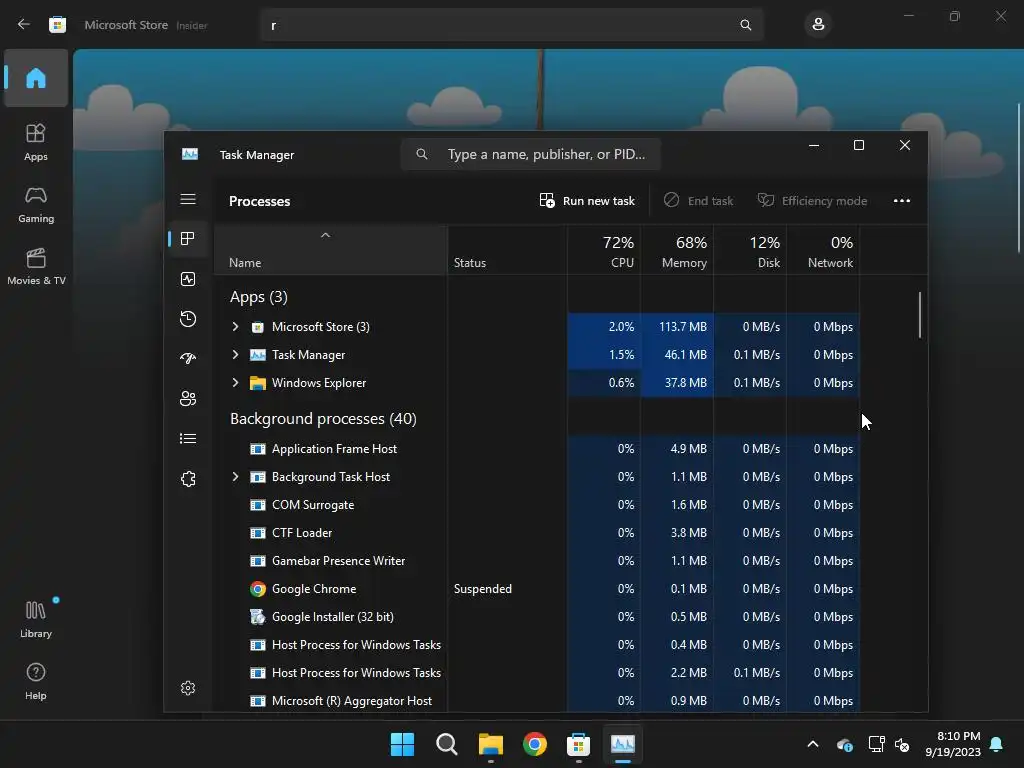Open Gaming section in Microsoft Store
Viewport: 1024px width, 768px height.
pos(36,204)
